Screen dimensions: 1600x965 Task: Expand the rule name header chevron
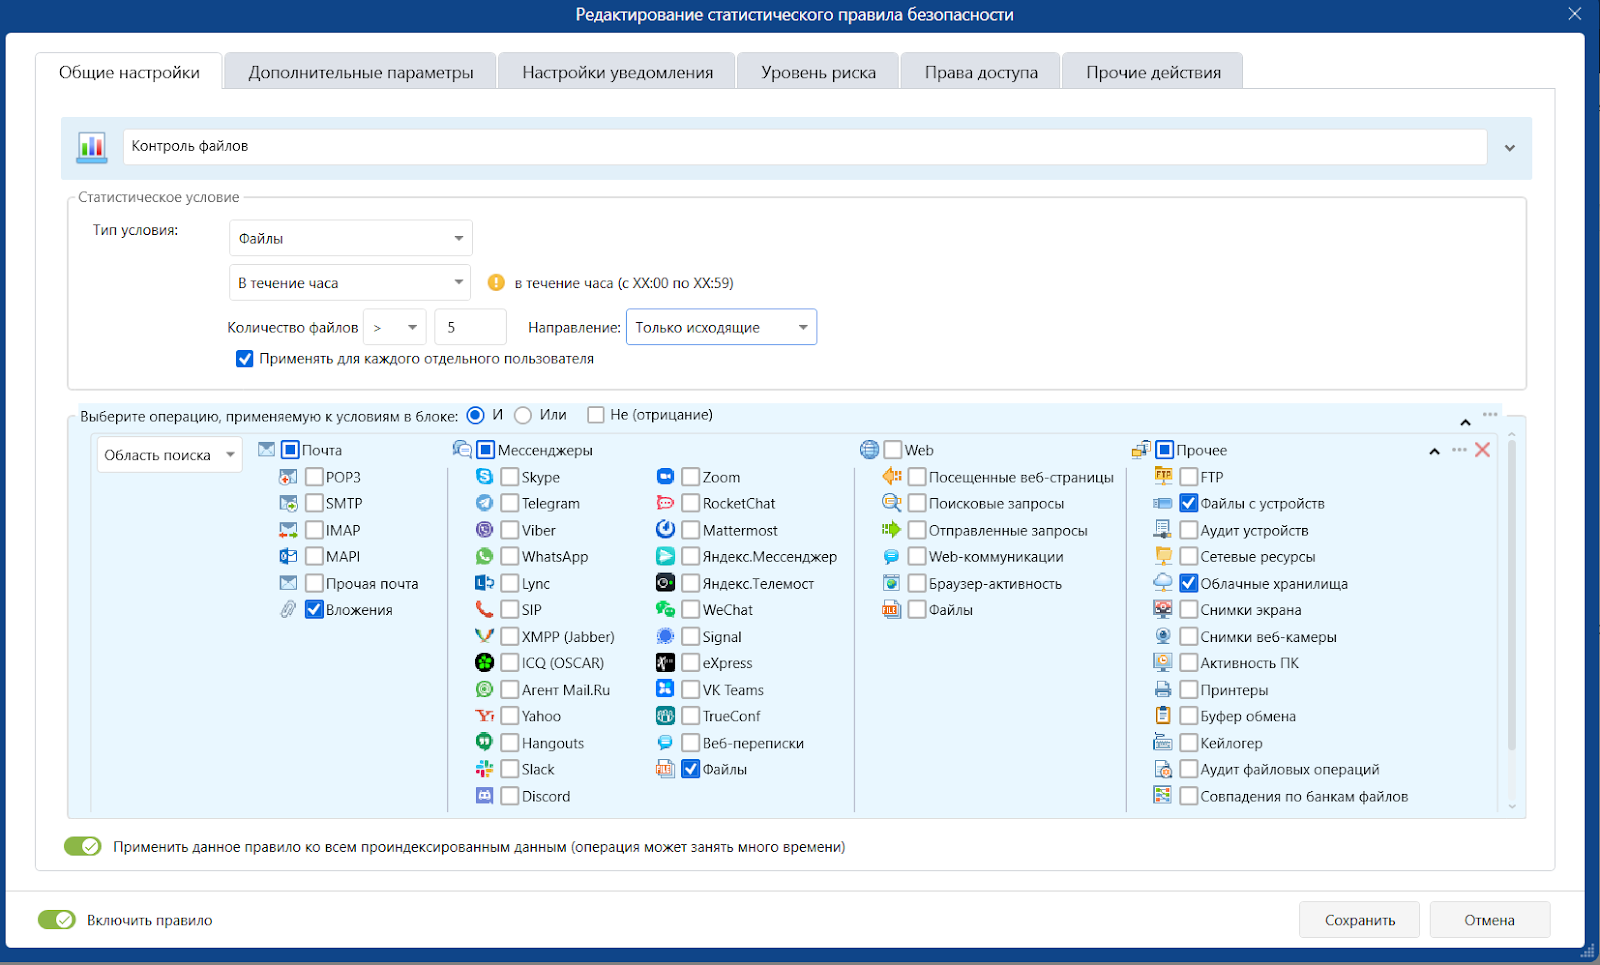tap(1510, 148)
